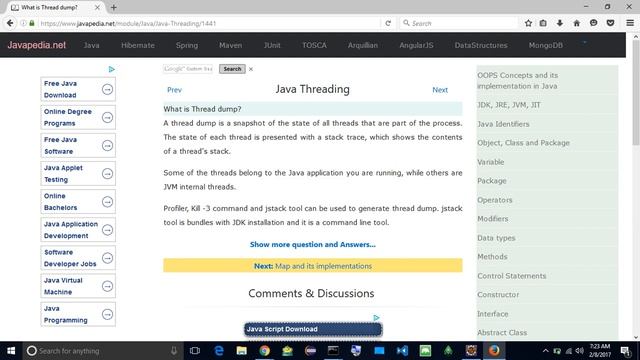Open the Abstract Class sidebar topic
This screenshot has width=640, height=360.
(502, 333)
